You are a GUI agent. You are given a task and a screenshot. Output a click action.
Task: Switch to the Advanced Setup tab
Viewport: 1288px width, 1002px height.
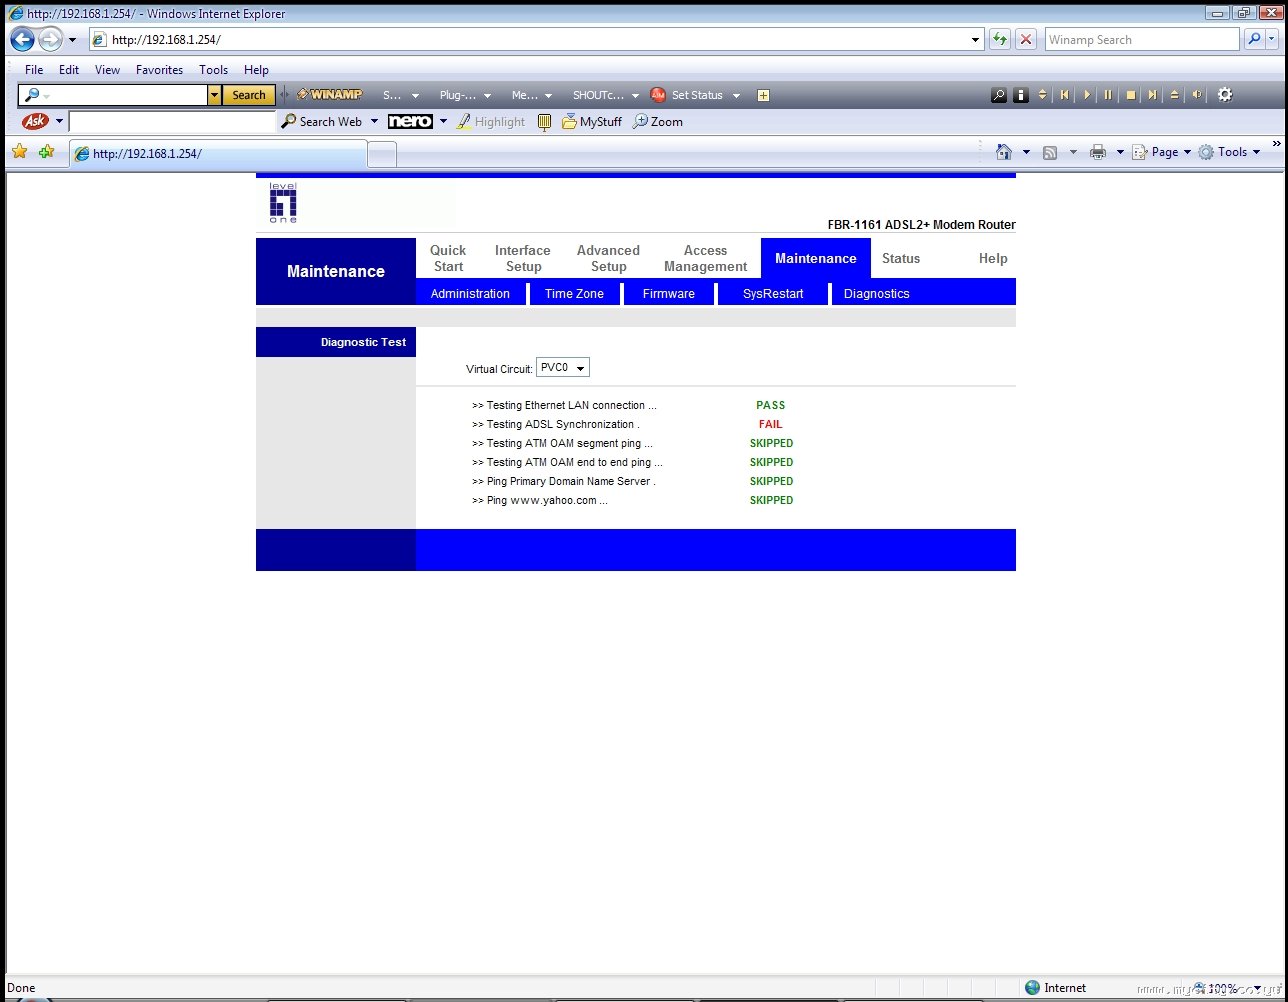pos(608,258)
